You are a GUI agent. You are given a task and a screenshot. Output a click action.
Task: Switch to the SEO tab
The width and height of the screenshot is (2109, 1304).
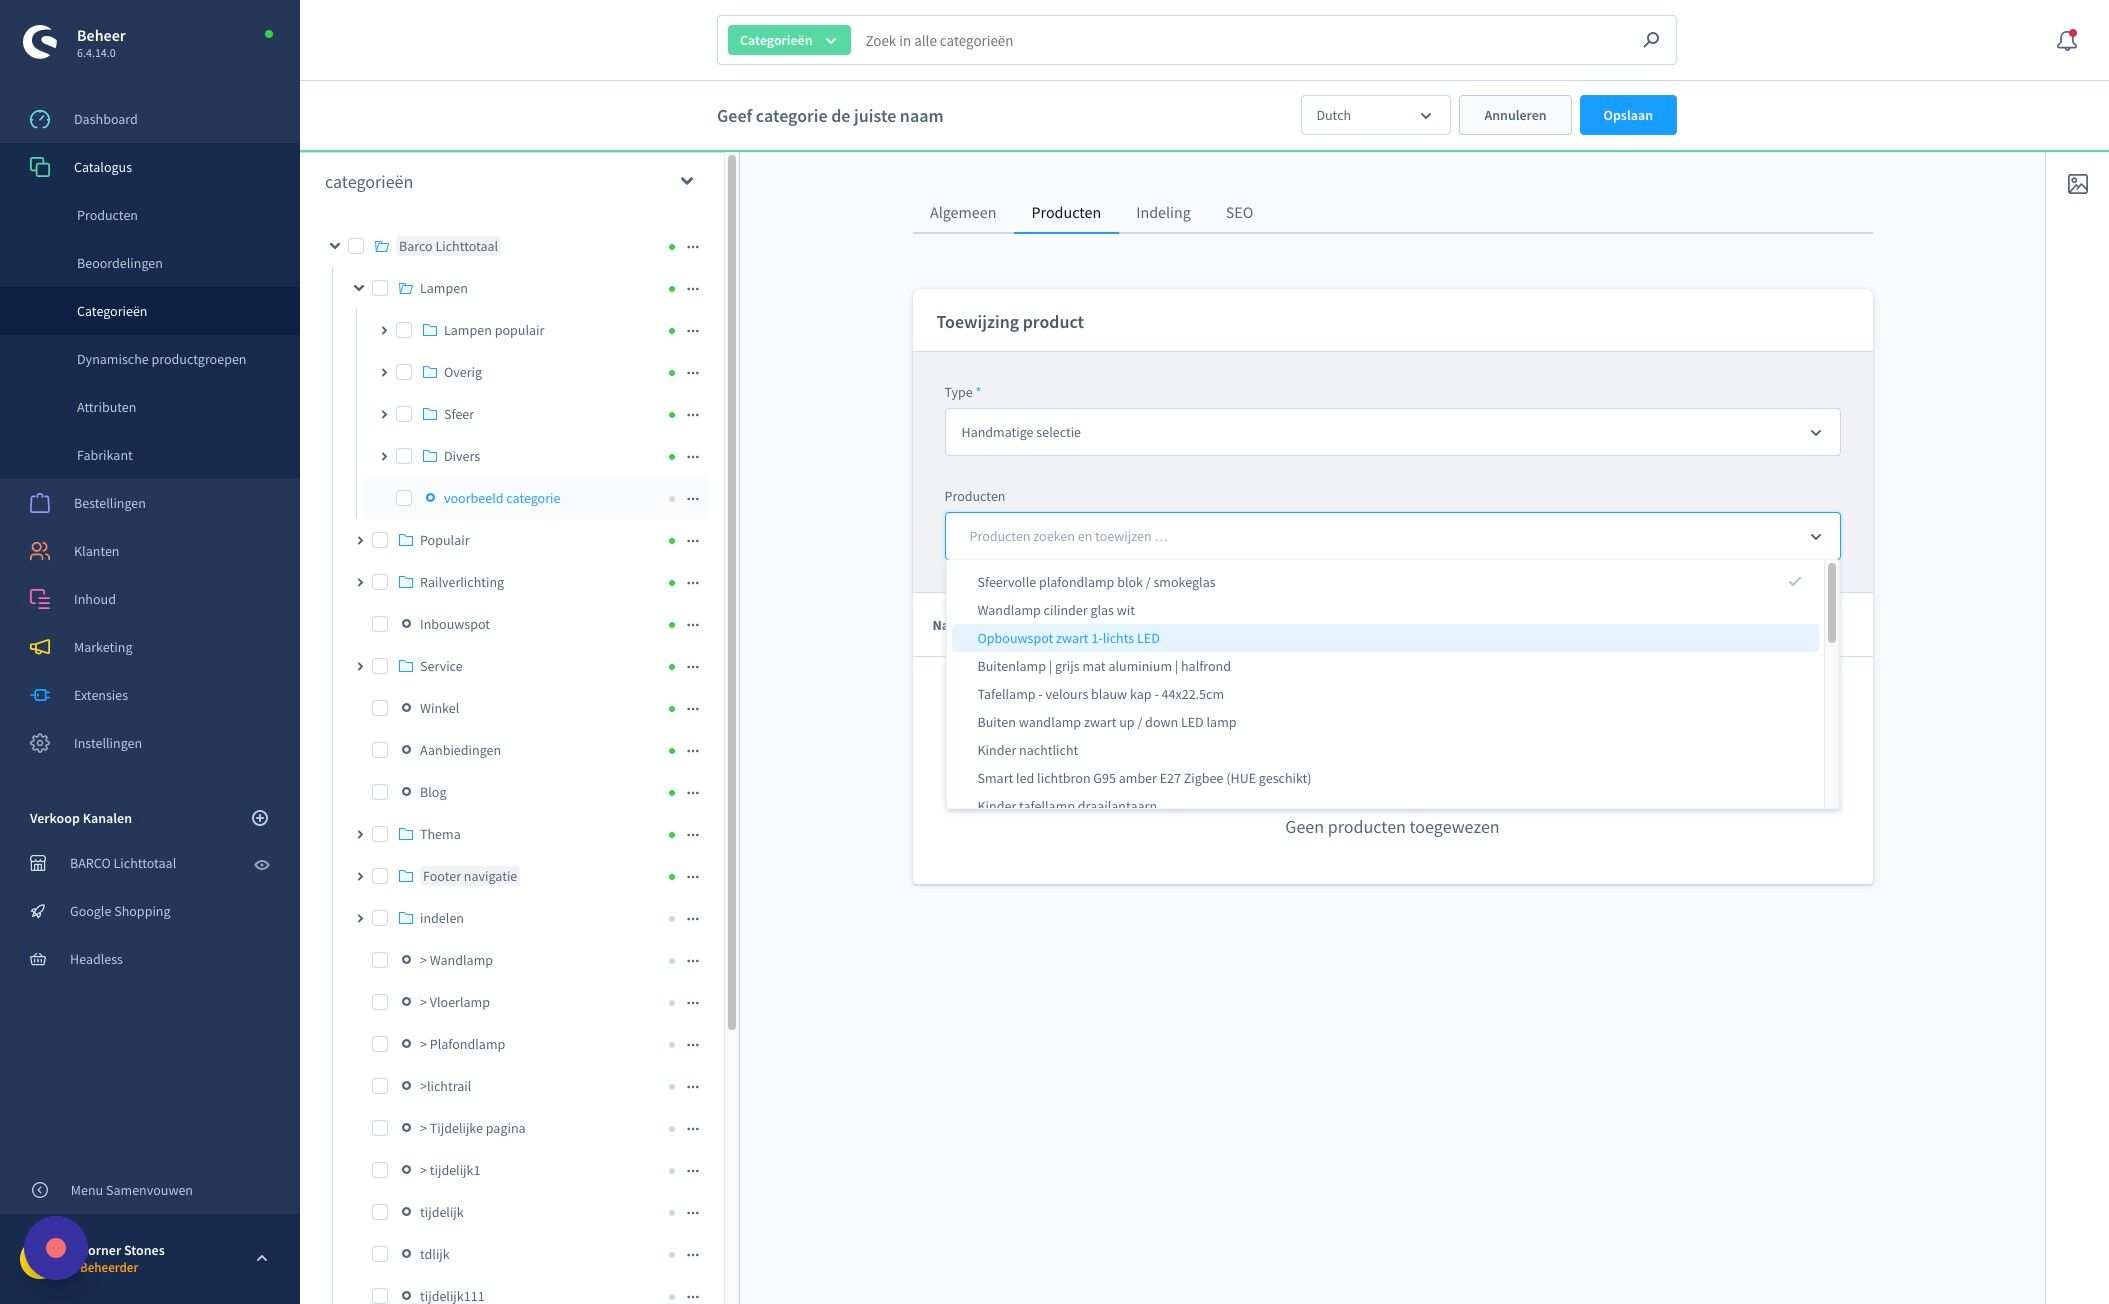point(1239,212)
